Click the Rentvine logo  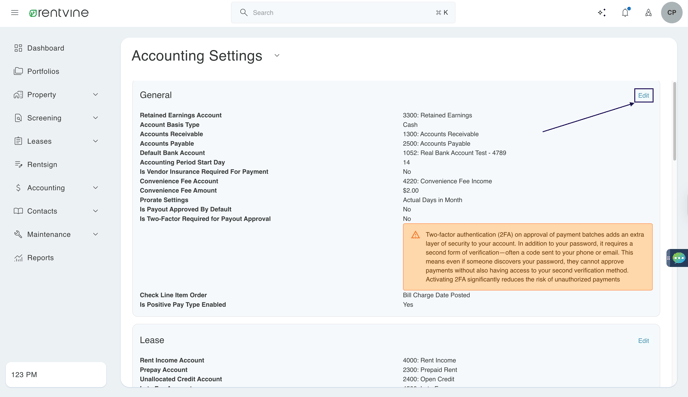tap(59, 13)
